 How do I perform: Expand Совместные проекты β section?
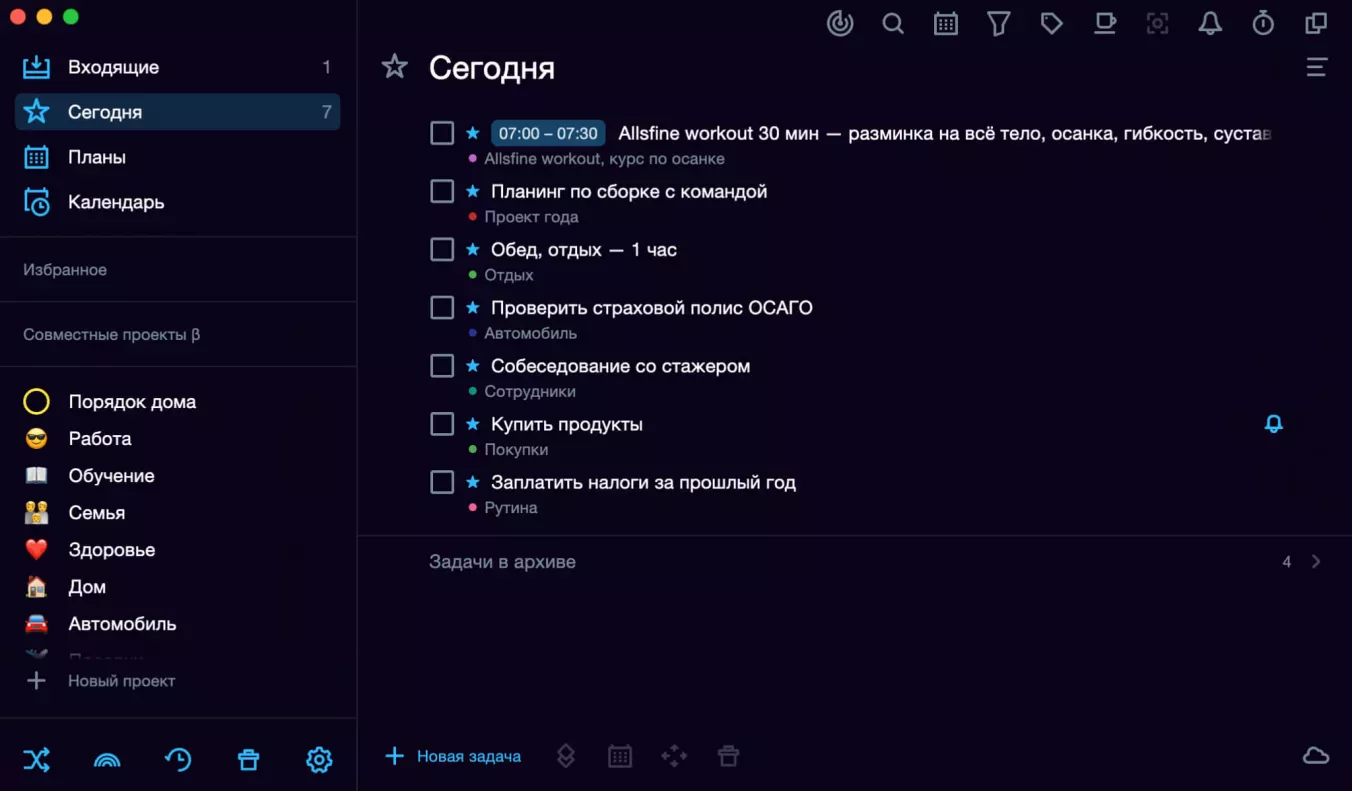click(111, 334)
